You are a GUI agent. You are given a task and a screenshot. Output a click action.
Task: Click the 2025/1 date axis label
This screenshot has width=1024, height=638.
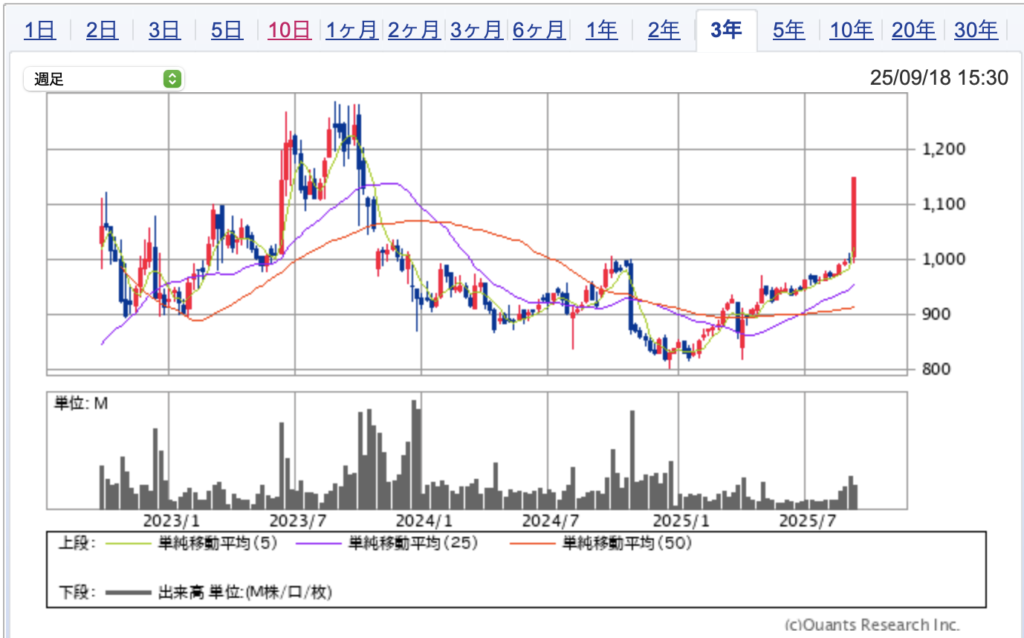680,521
